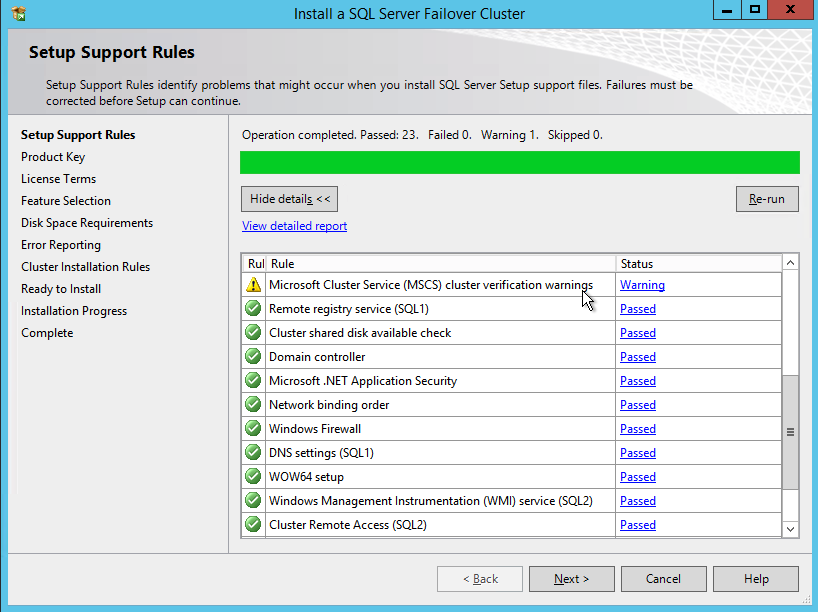
Task: Click green check icon for Domain controller rule
Action: coord(253,357)
